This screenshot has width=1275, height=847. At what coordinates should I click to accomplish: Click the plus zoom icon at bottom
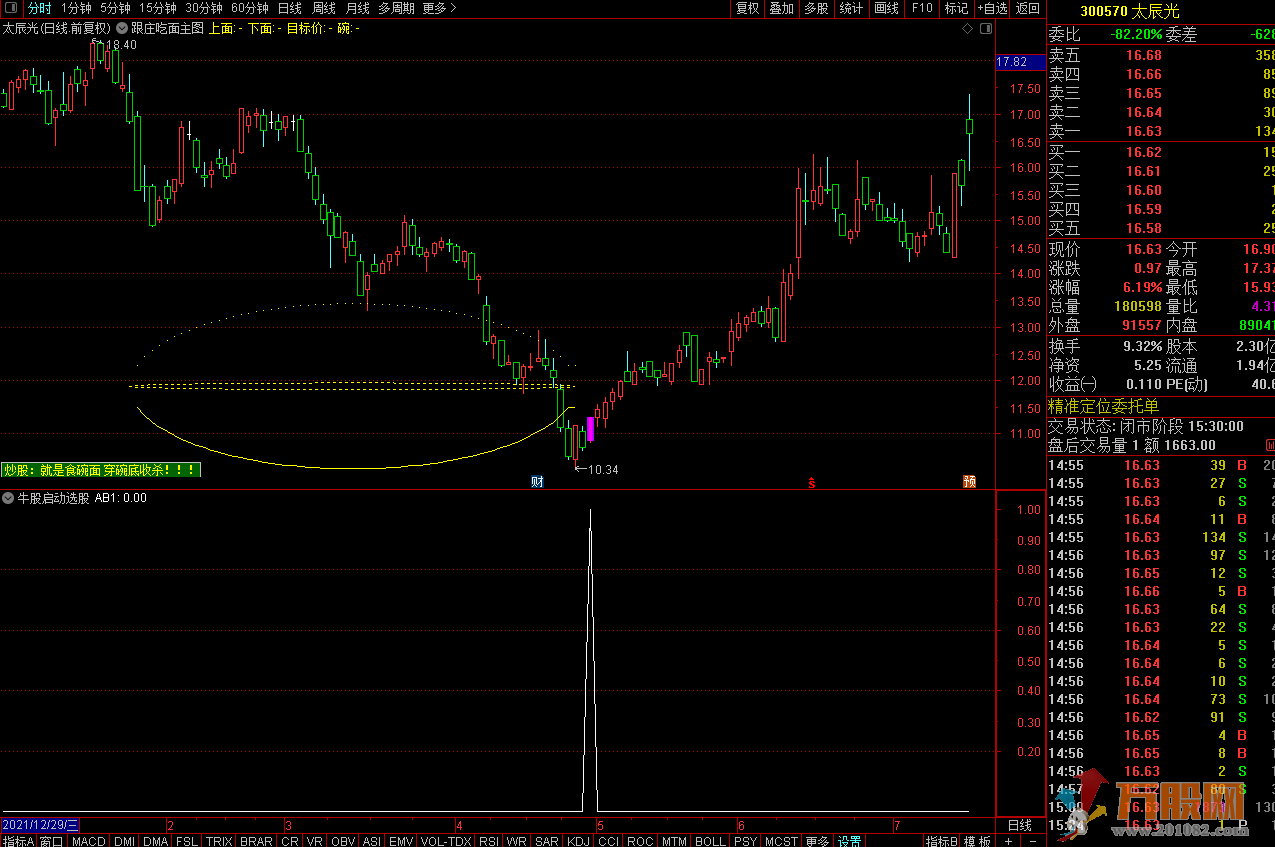[1008, 842]
